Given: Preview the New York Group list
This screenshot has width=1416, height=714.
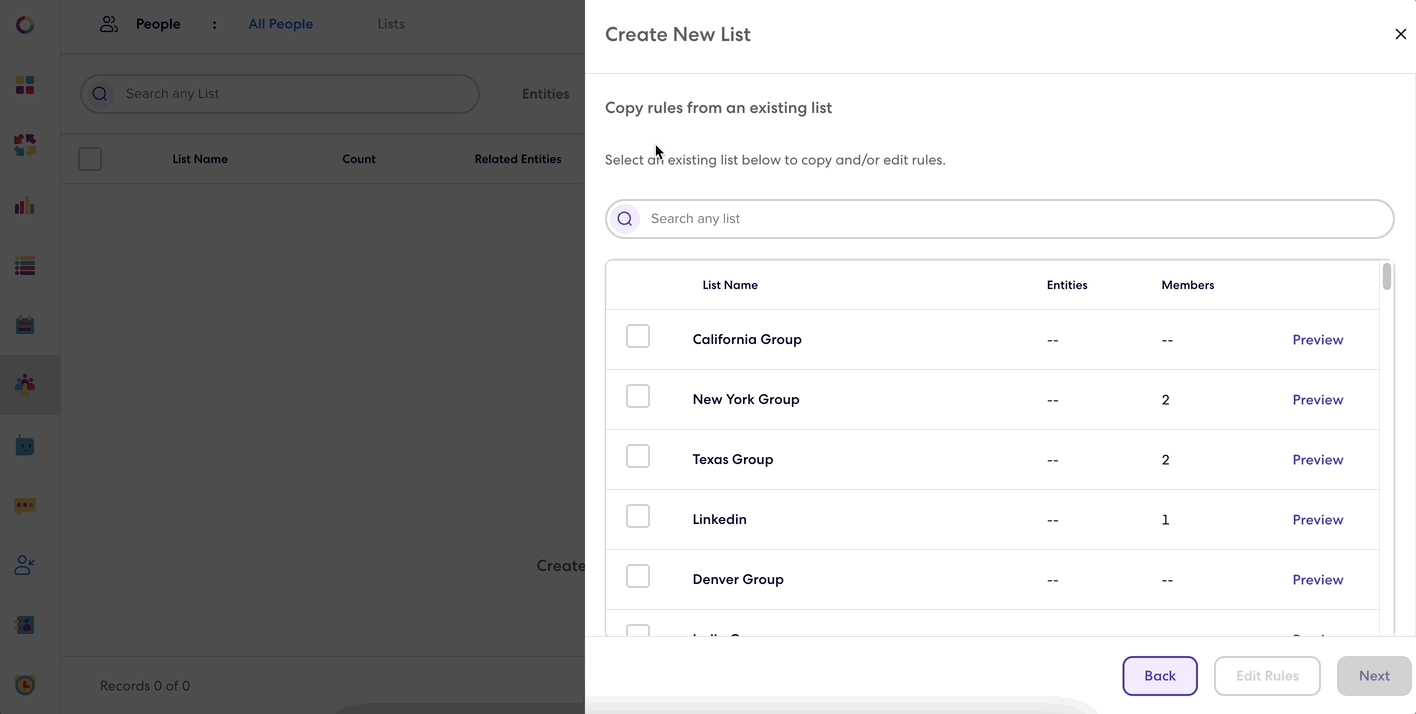Looking at the screenshot, I should click(x=1318, y=400).
